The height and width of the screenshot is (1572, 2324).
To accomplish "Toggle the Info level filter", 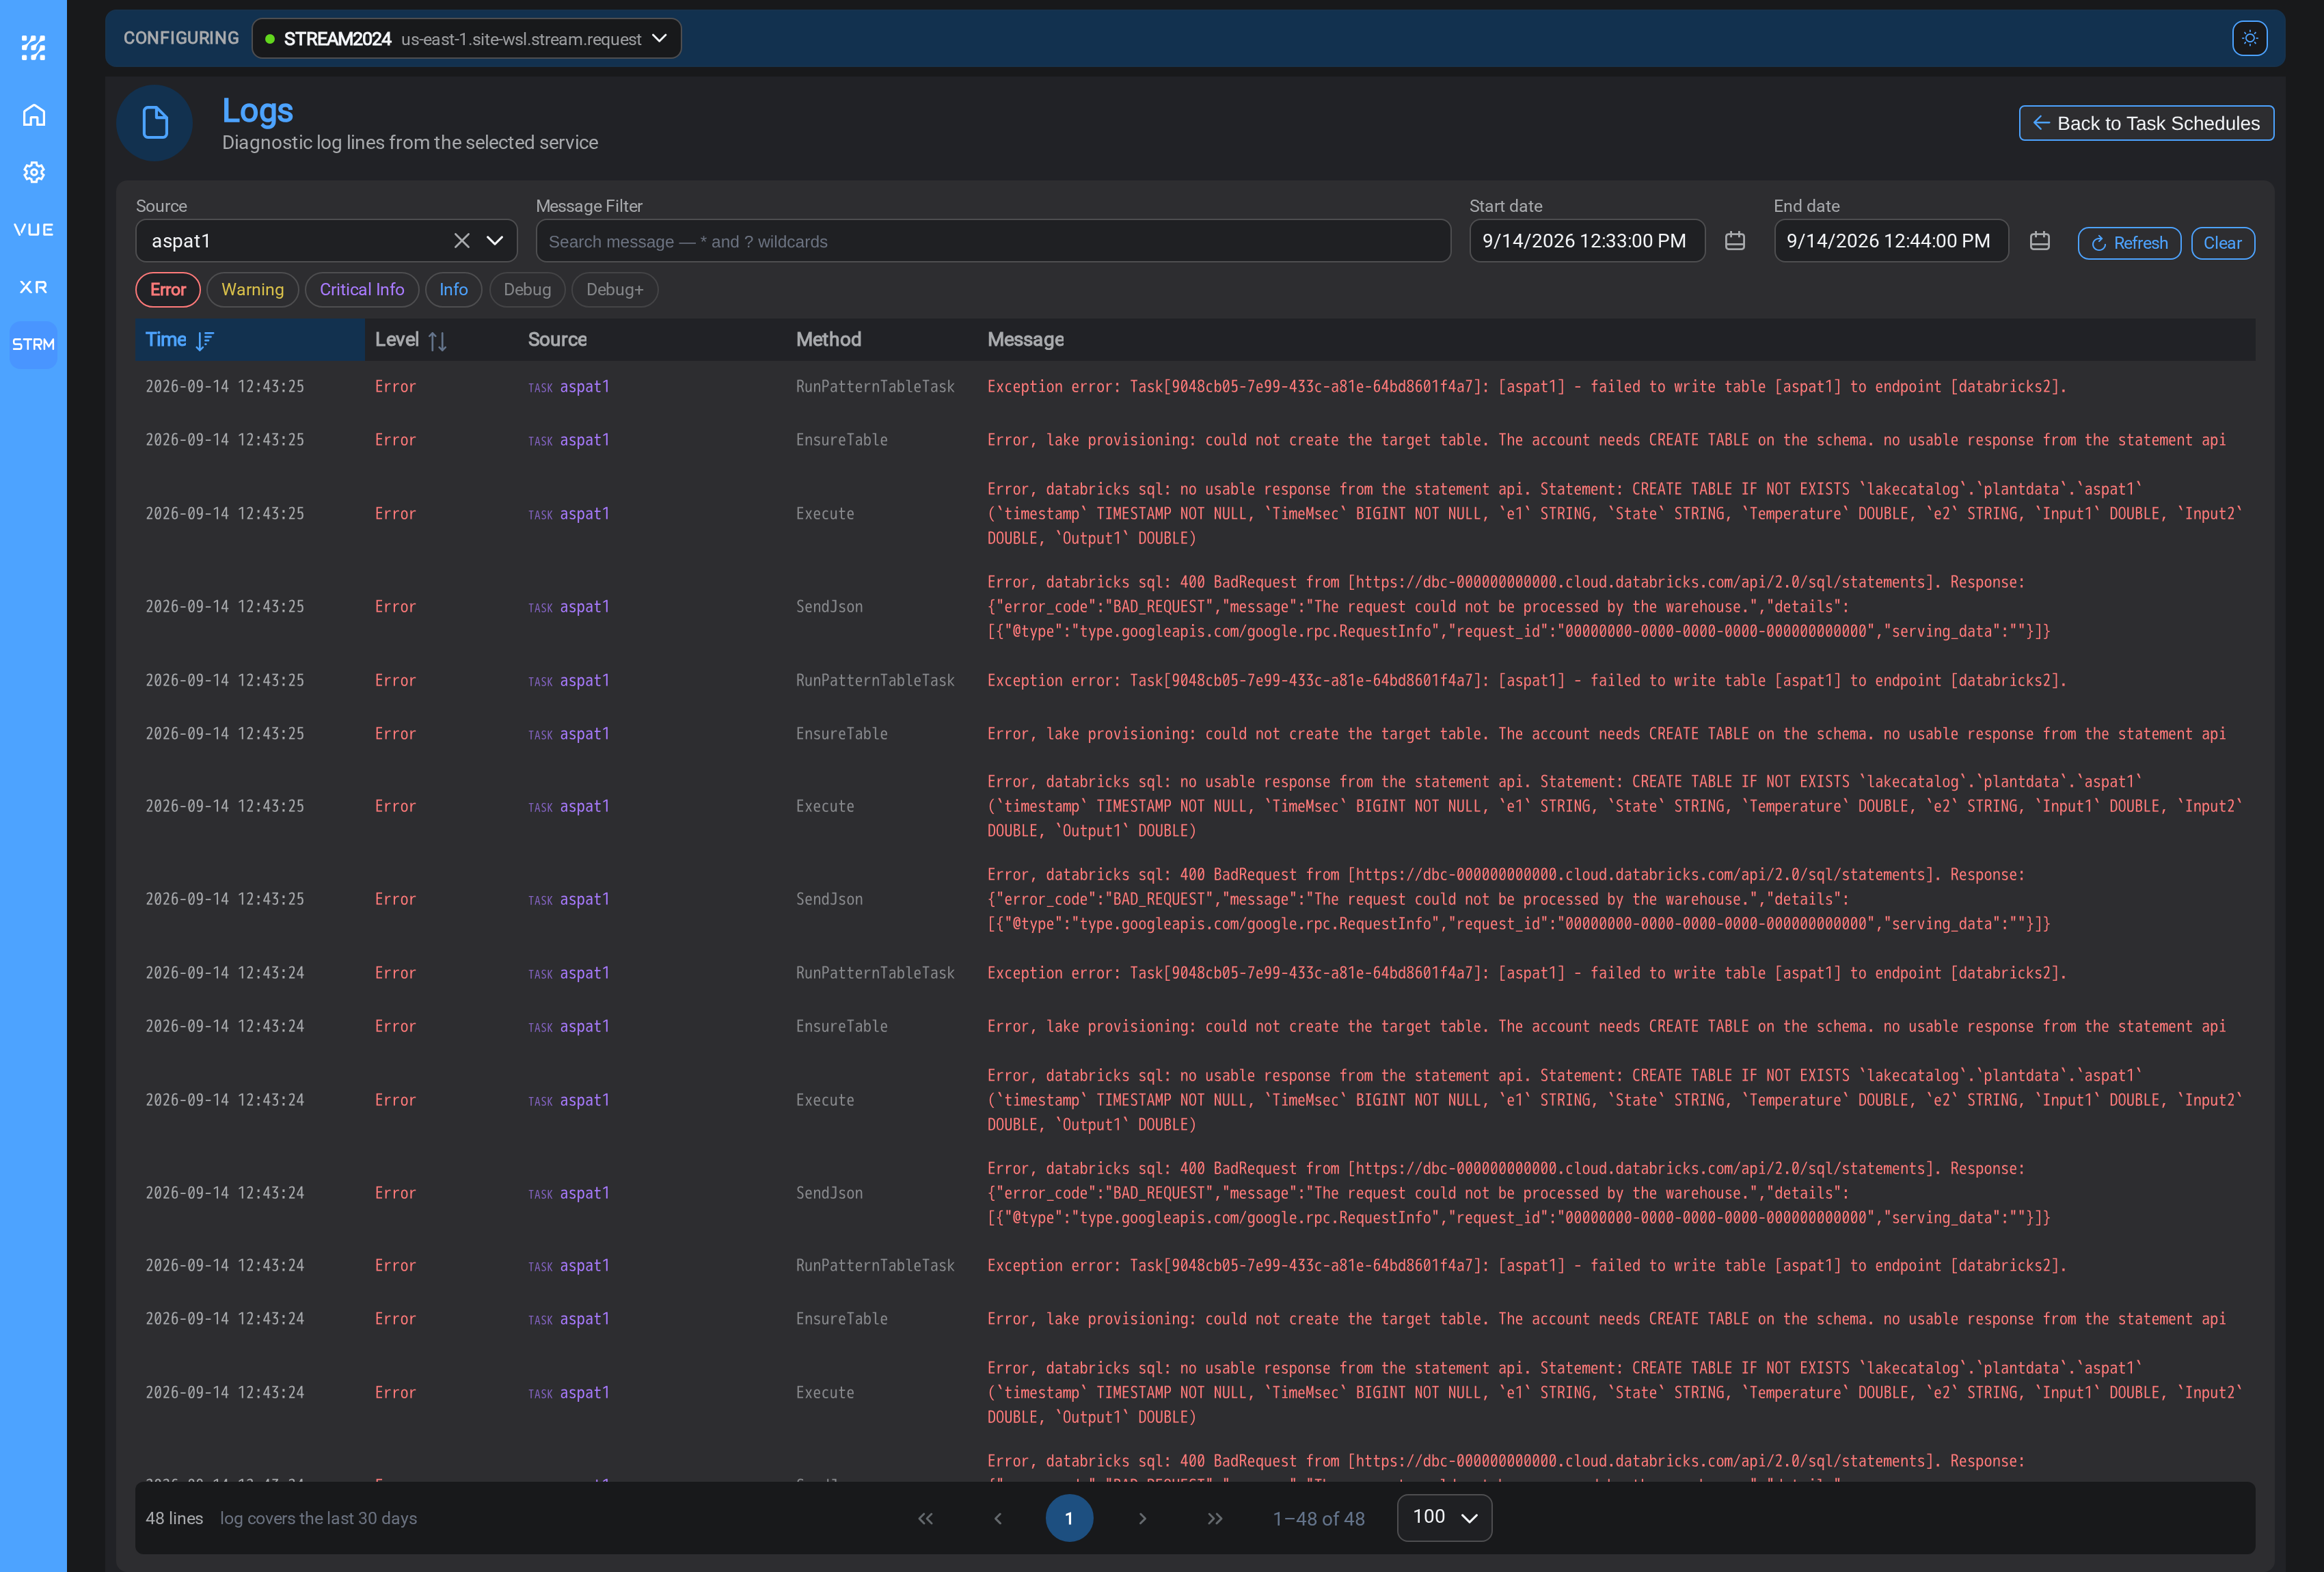I will click(x=453, y=290).
